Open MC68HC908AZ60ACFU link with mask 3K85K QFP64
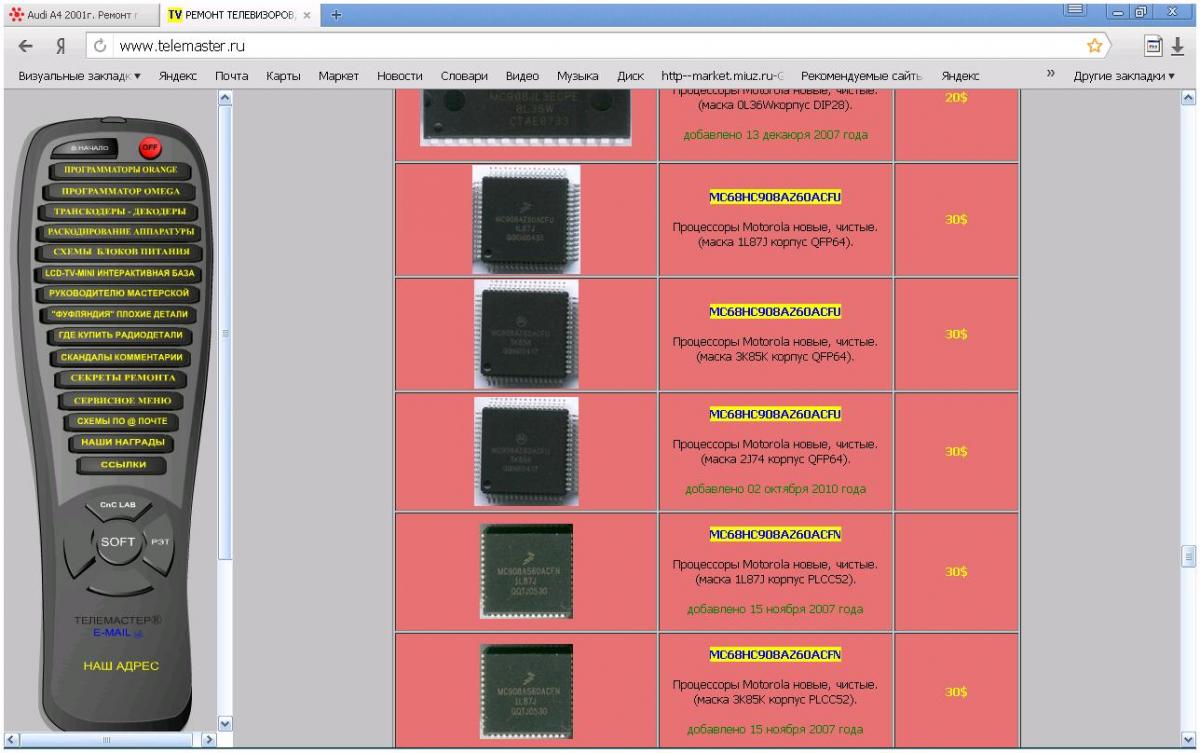This screenshot has height=753, width=1200. click(775, 311)
